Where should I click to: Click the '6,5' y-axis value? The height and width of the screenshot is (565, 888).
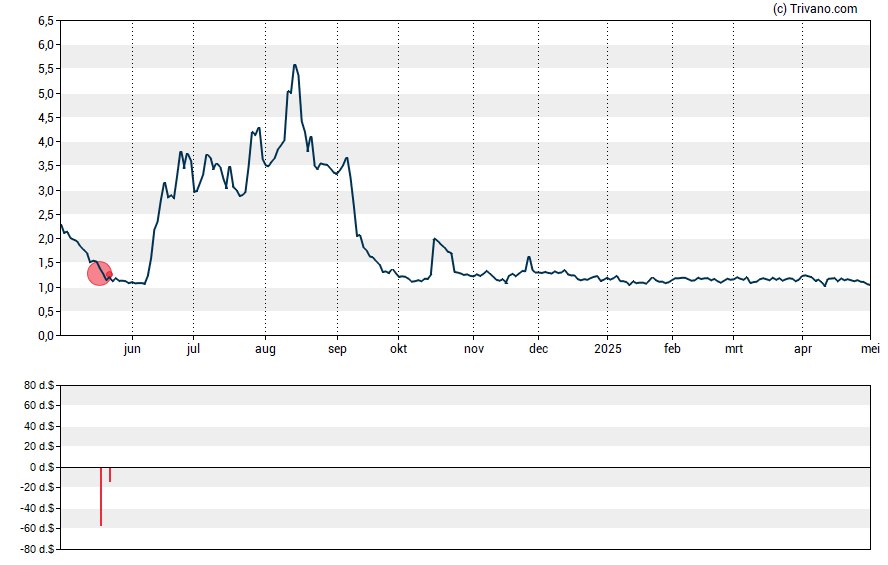coord(46,21)
